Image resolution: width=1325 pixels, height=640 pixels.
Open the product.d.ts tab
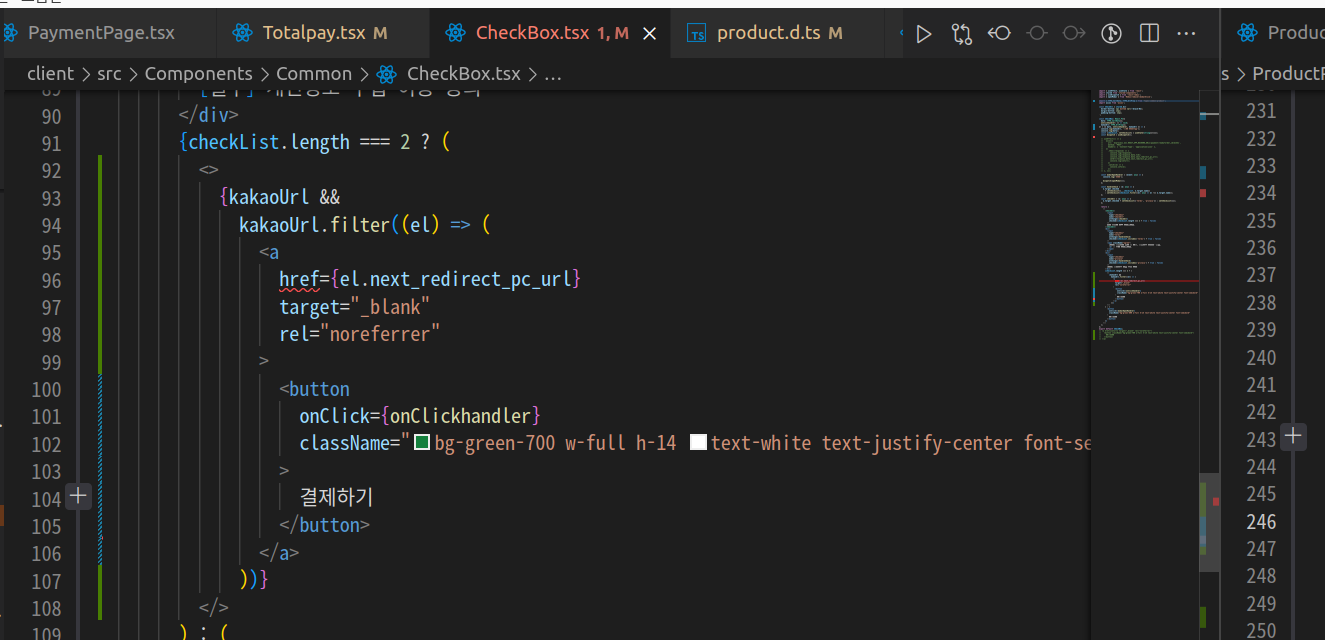(779, 33)
